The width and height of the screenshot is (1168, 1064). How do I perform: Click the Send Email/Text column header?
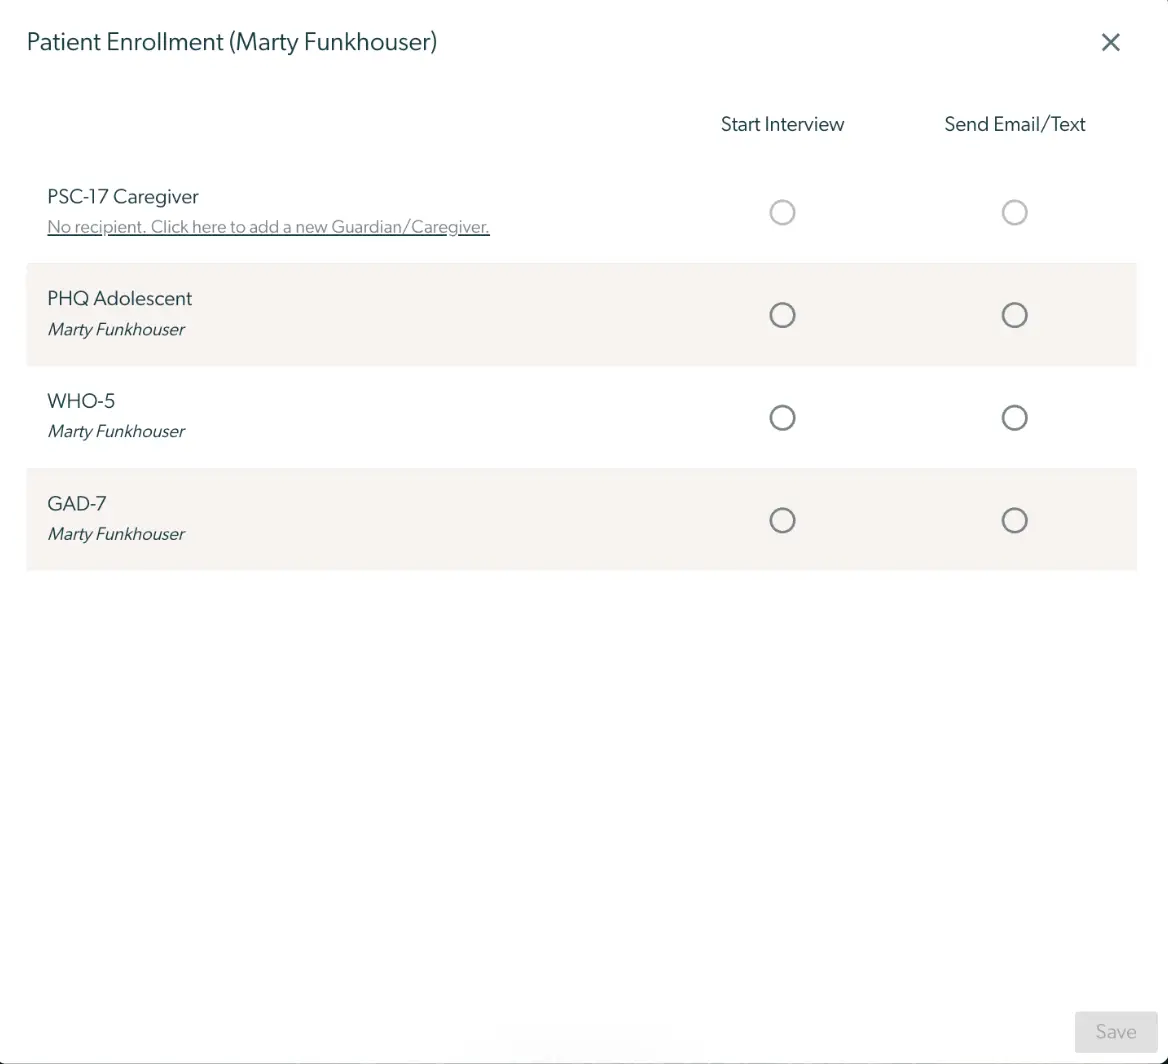click(x=1014, y=124)
